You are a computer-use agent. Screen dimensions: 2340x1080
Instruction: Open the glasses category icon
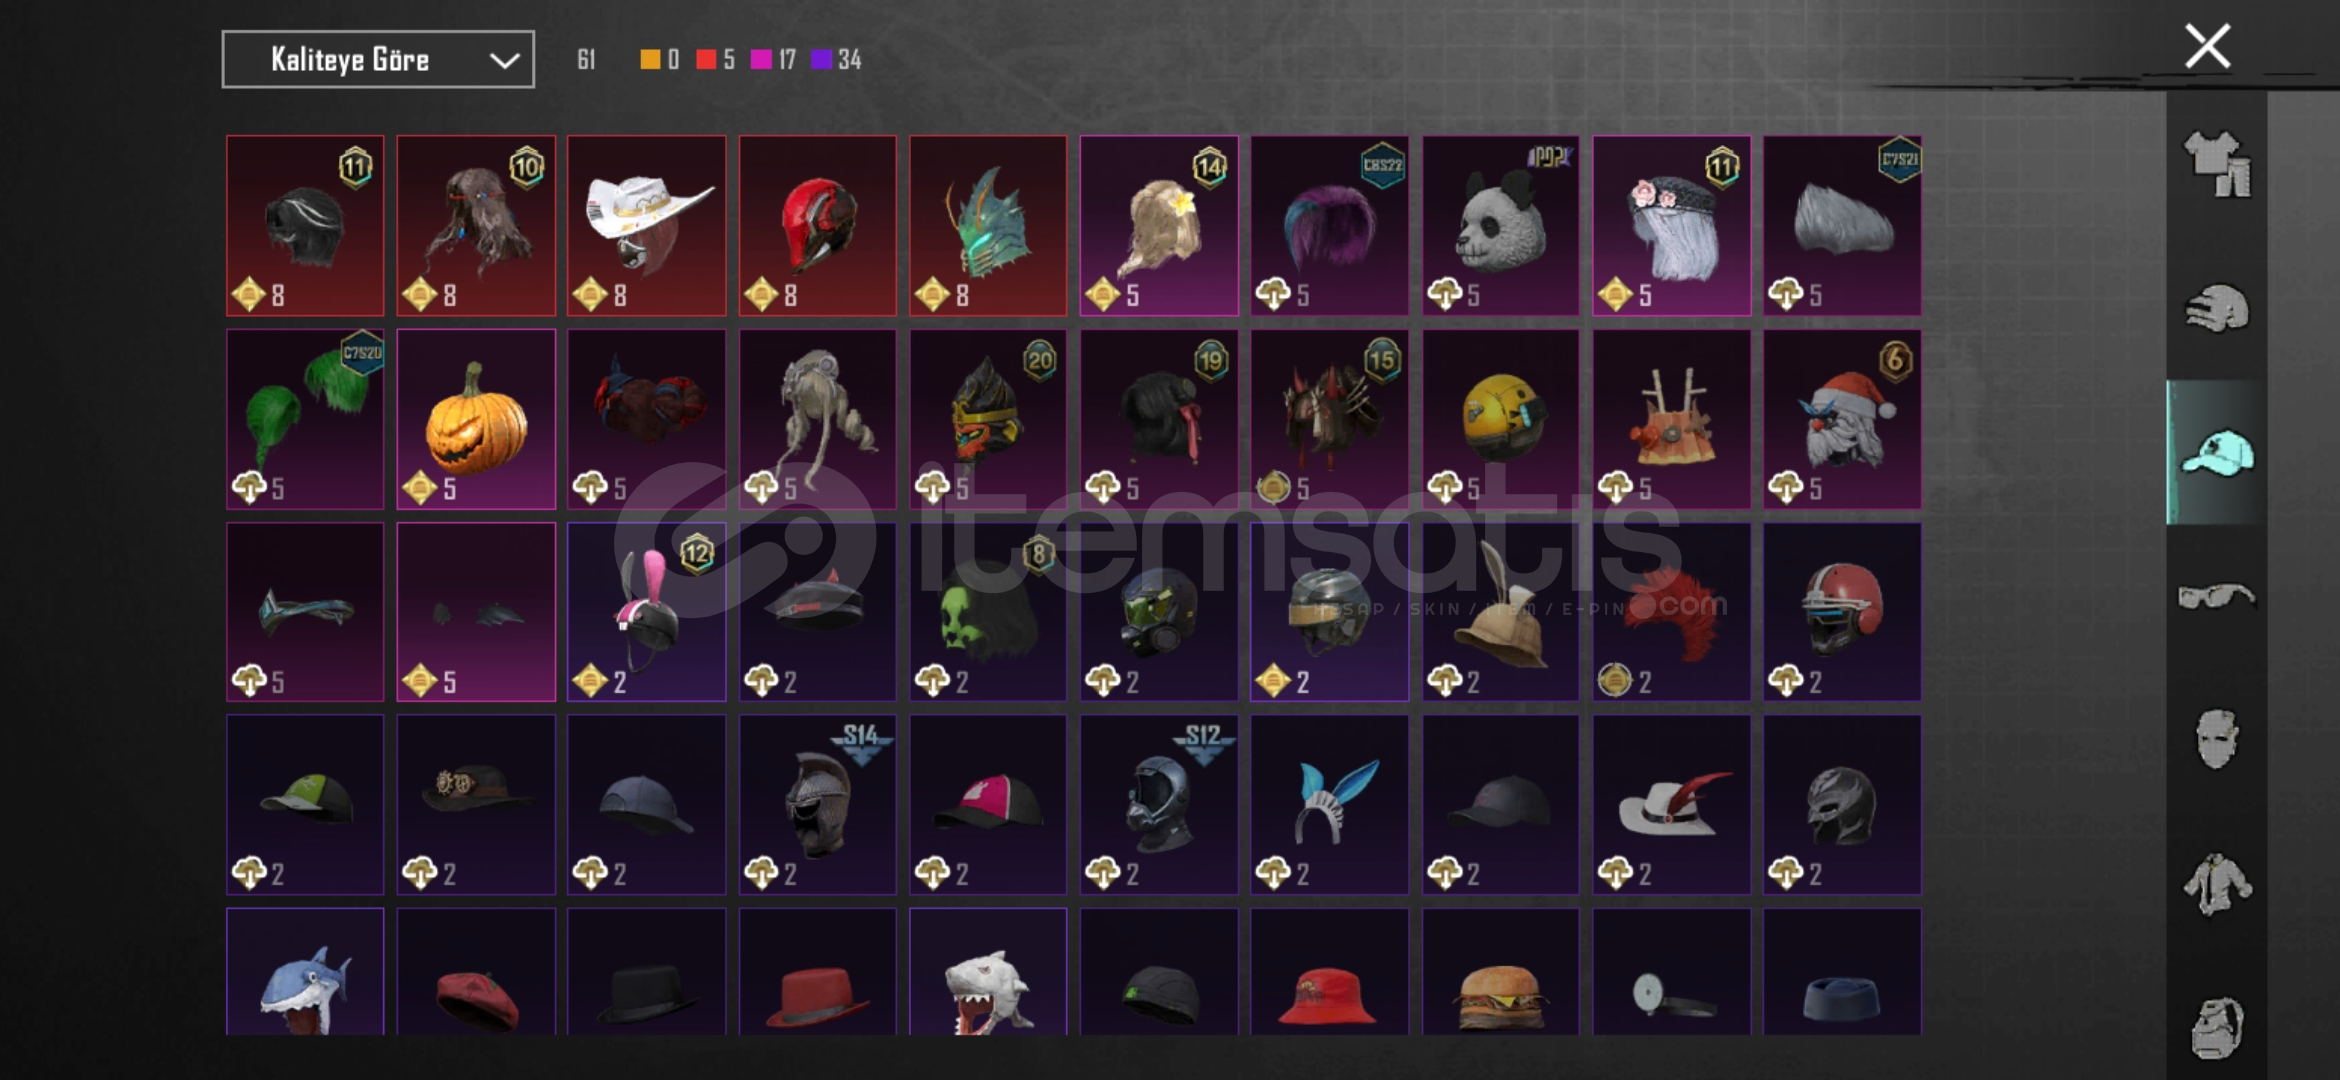click(x=2217, y=596)
